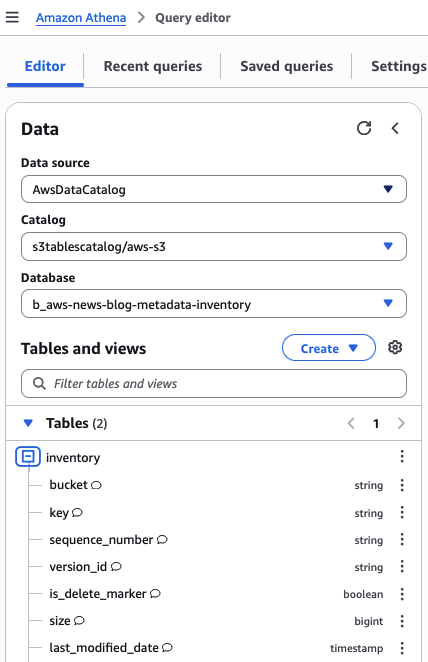Refresh the Data panel
Screen dimensions: 428x662
pyautogui.click(x=364, y=128)
